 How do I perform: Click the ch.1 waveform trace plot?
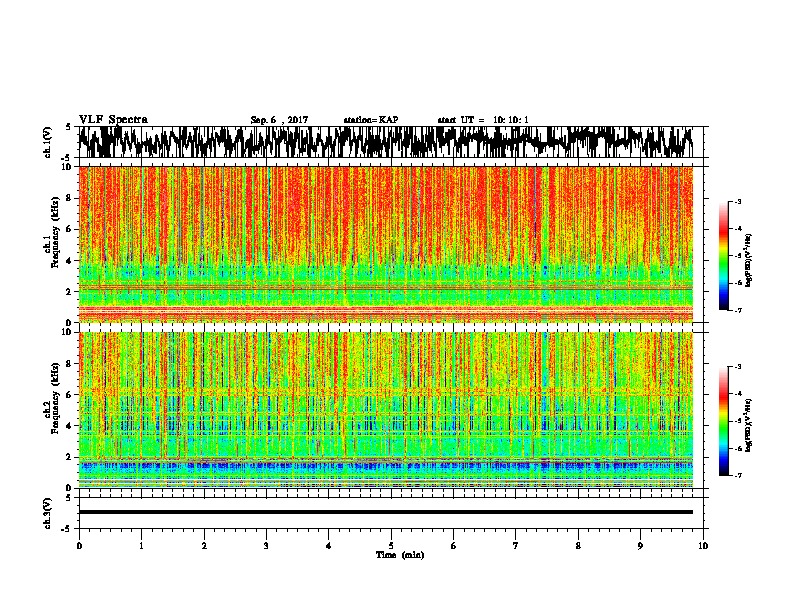point(385,142)
